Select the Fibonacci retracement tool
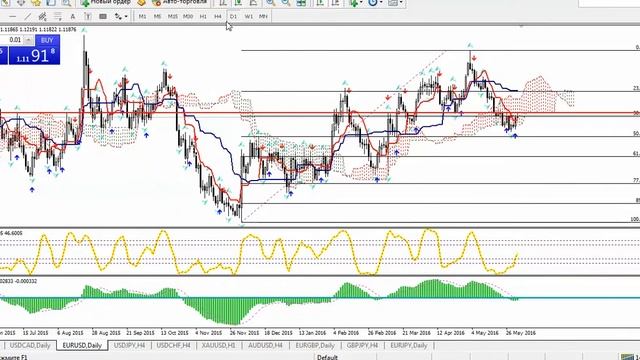Viewport: 640px width, 360px height. coord(58,16)
